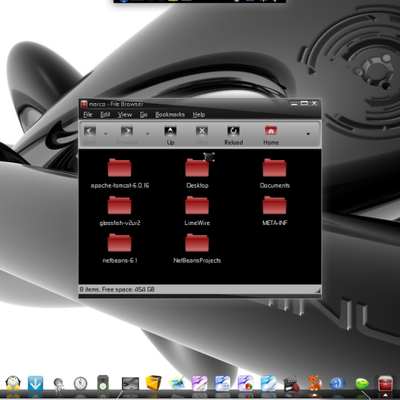Launch the clapperboard video dock icon
This screenshot has width=400, height=400.
tap(291, 384)
